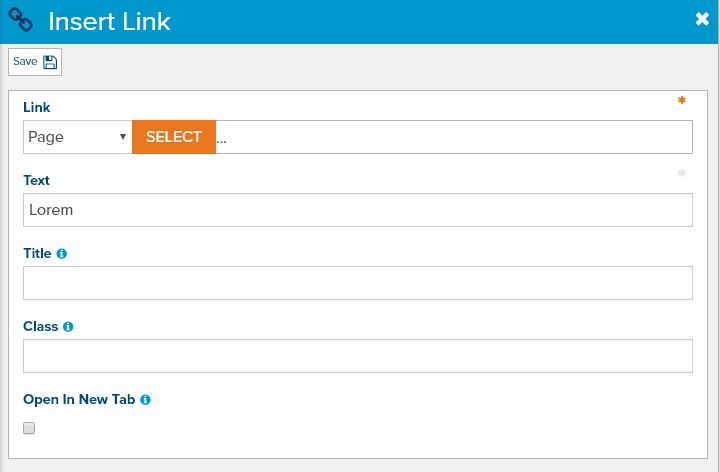Click the orange required asterisk for Link
Image resolution: width=720 pixels, height=472 pixels.
click(x=682, y=100)
